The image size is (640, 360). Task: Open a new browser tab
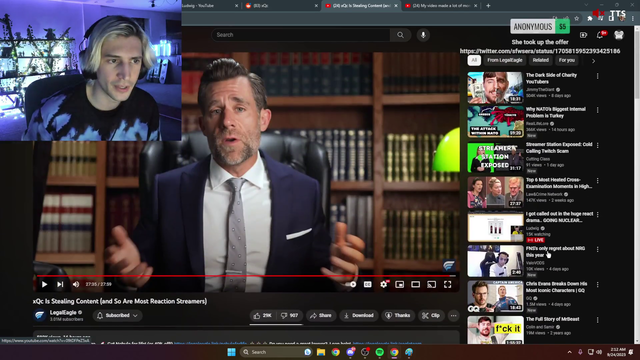488,6
